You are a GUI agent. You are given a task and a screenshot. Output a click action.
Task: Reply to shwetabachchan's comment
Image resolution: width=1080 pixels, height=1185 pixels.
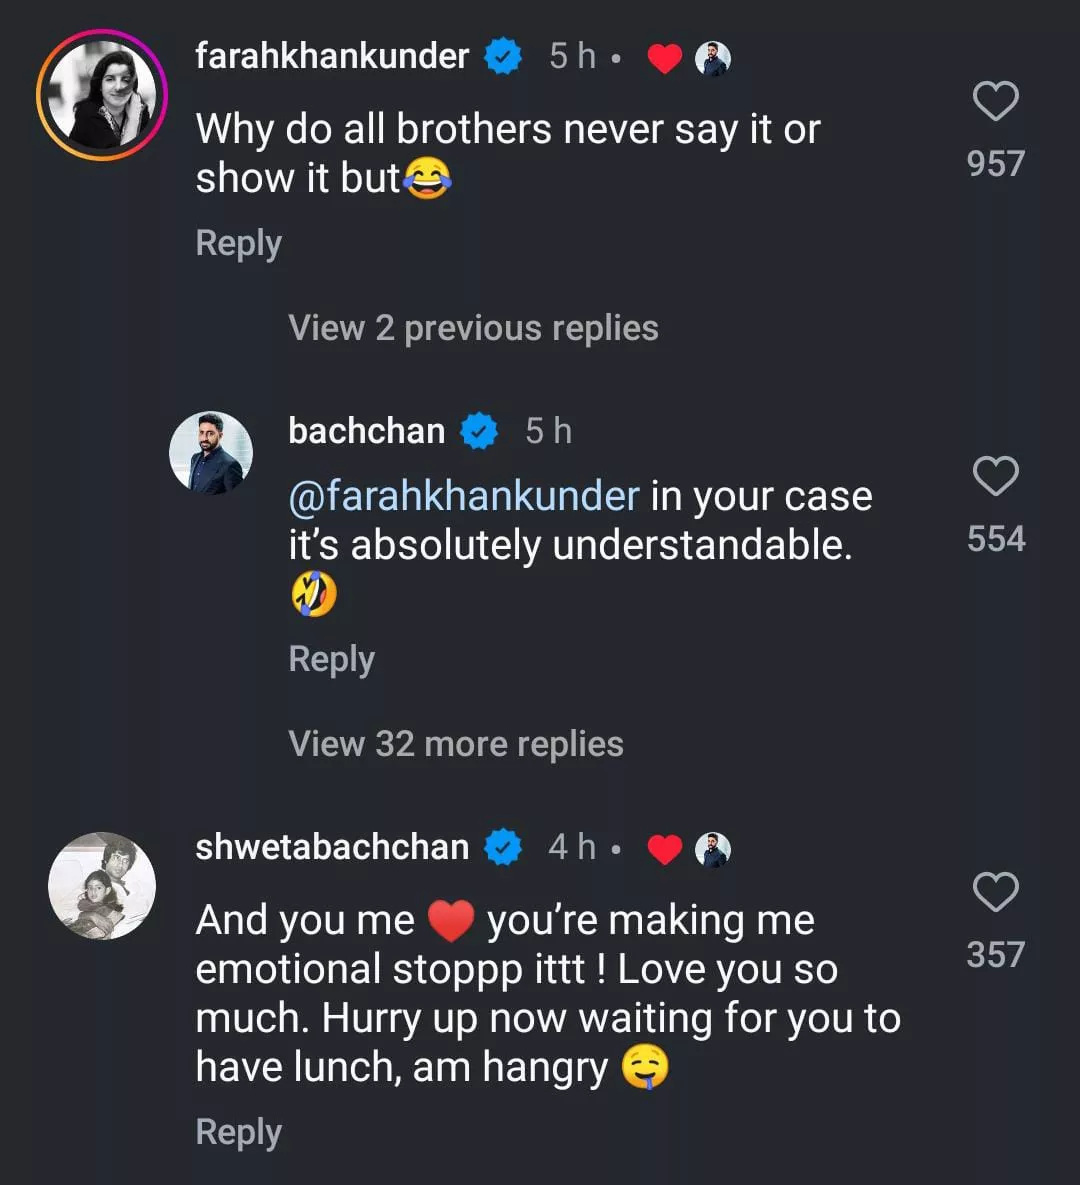pyautogui.click(x=239, y=1132)
